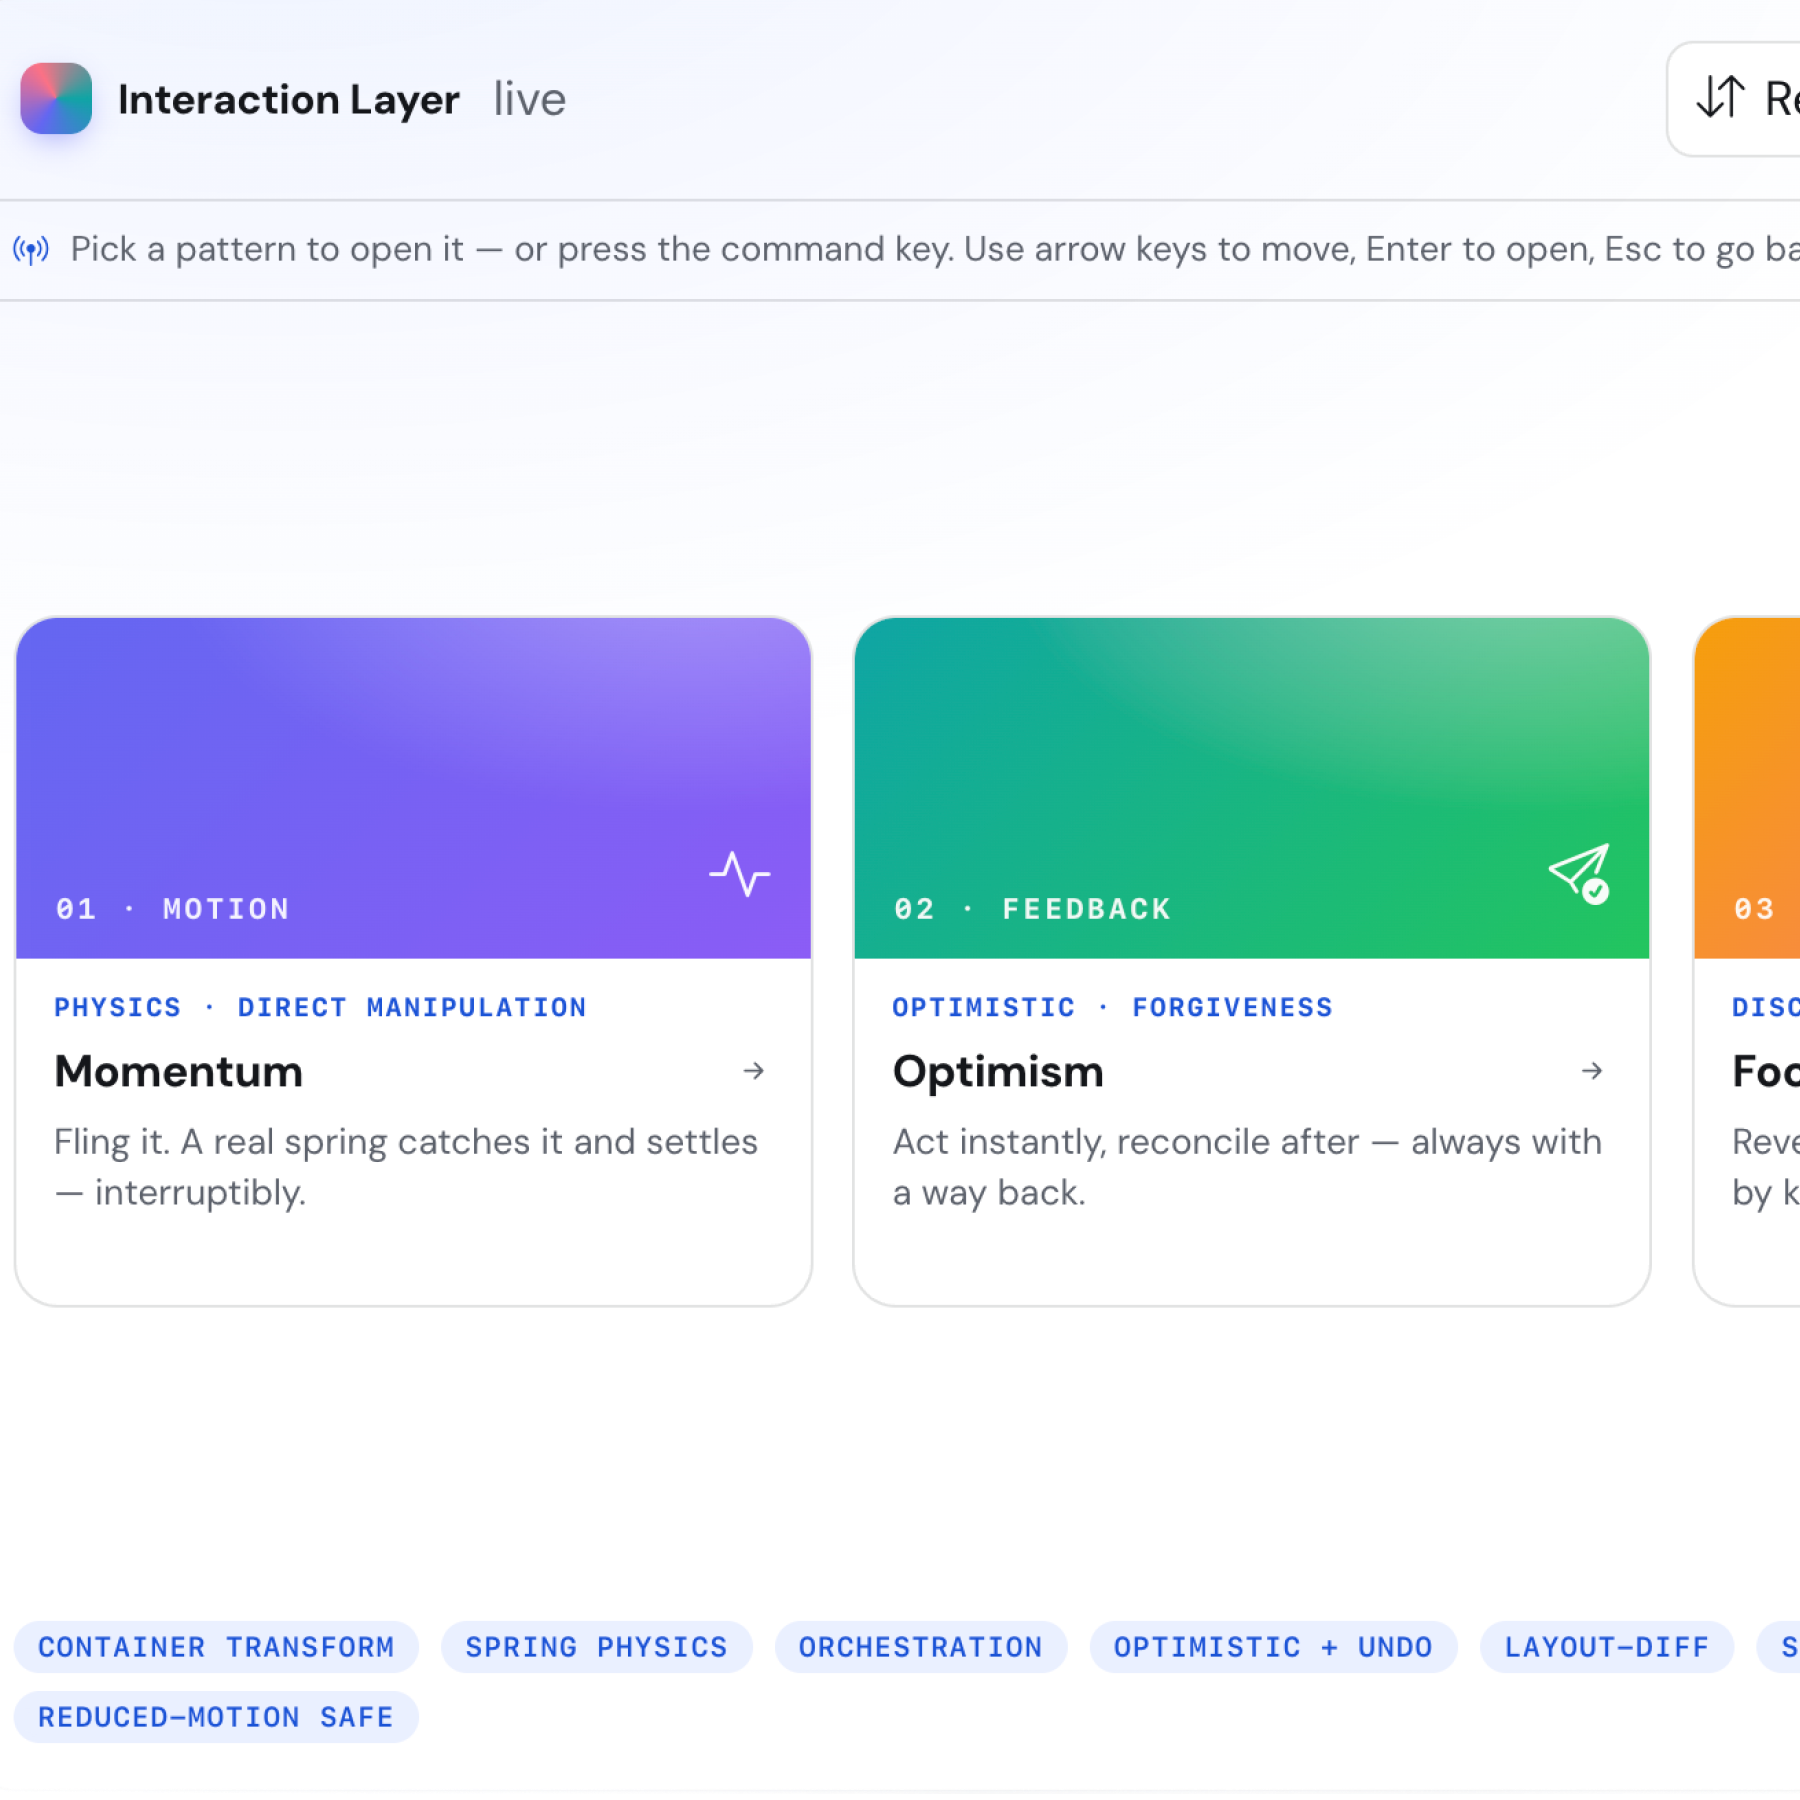
Task: Open the Optimism pattern card
Action: click(1251, 961)
